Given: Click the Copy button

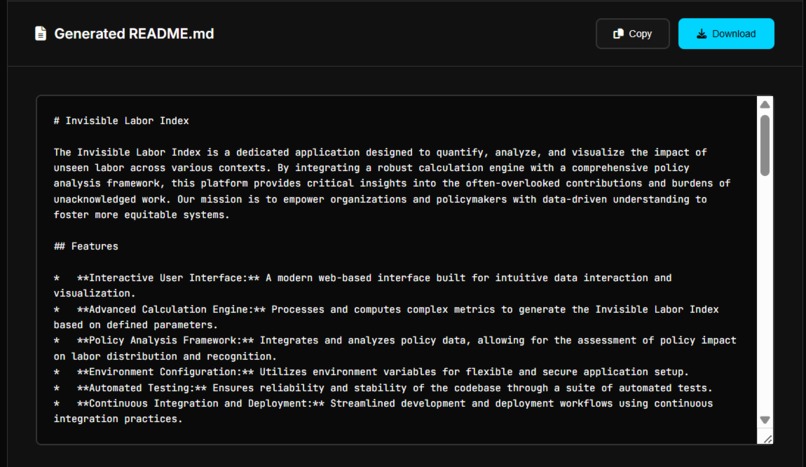Looking at the screenshot, I should click(632, 34).
